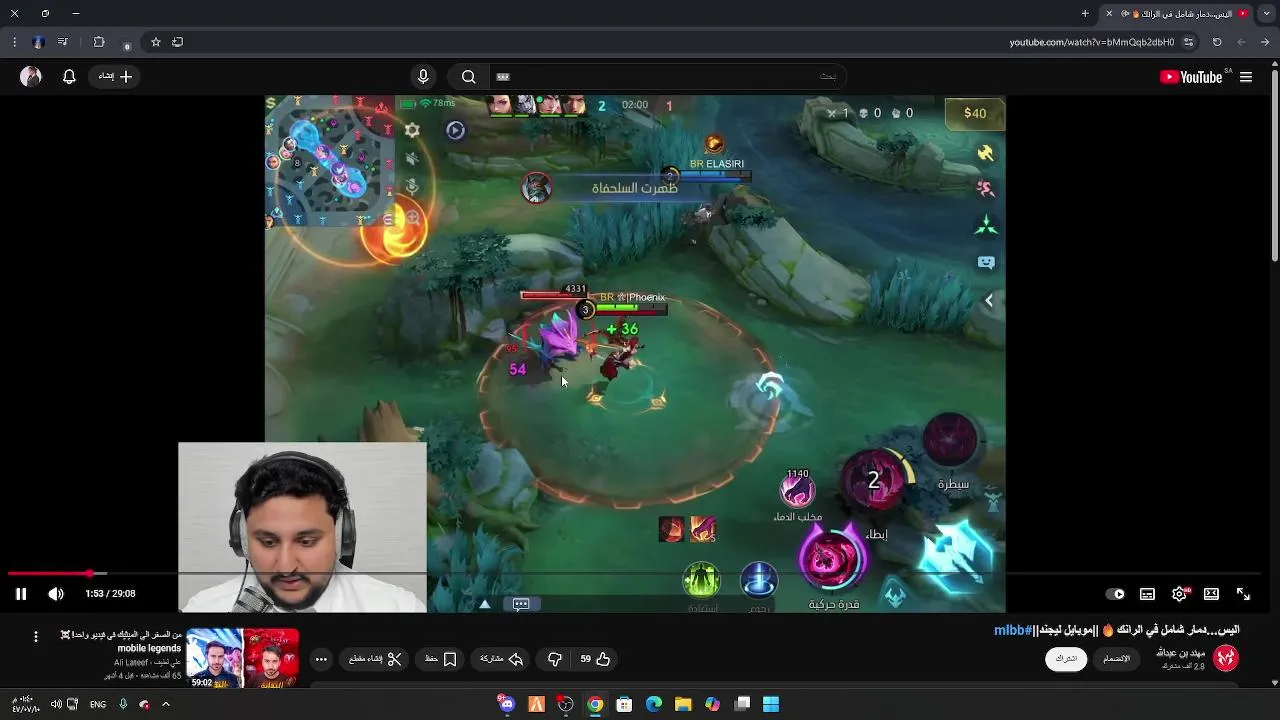Open a new browser tab

click(1085, 14)
